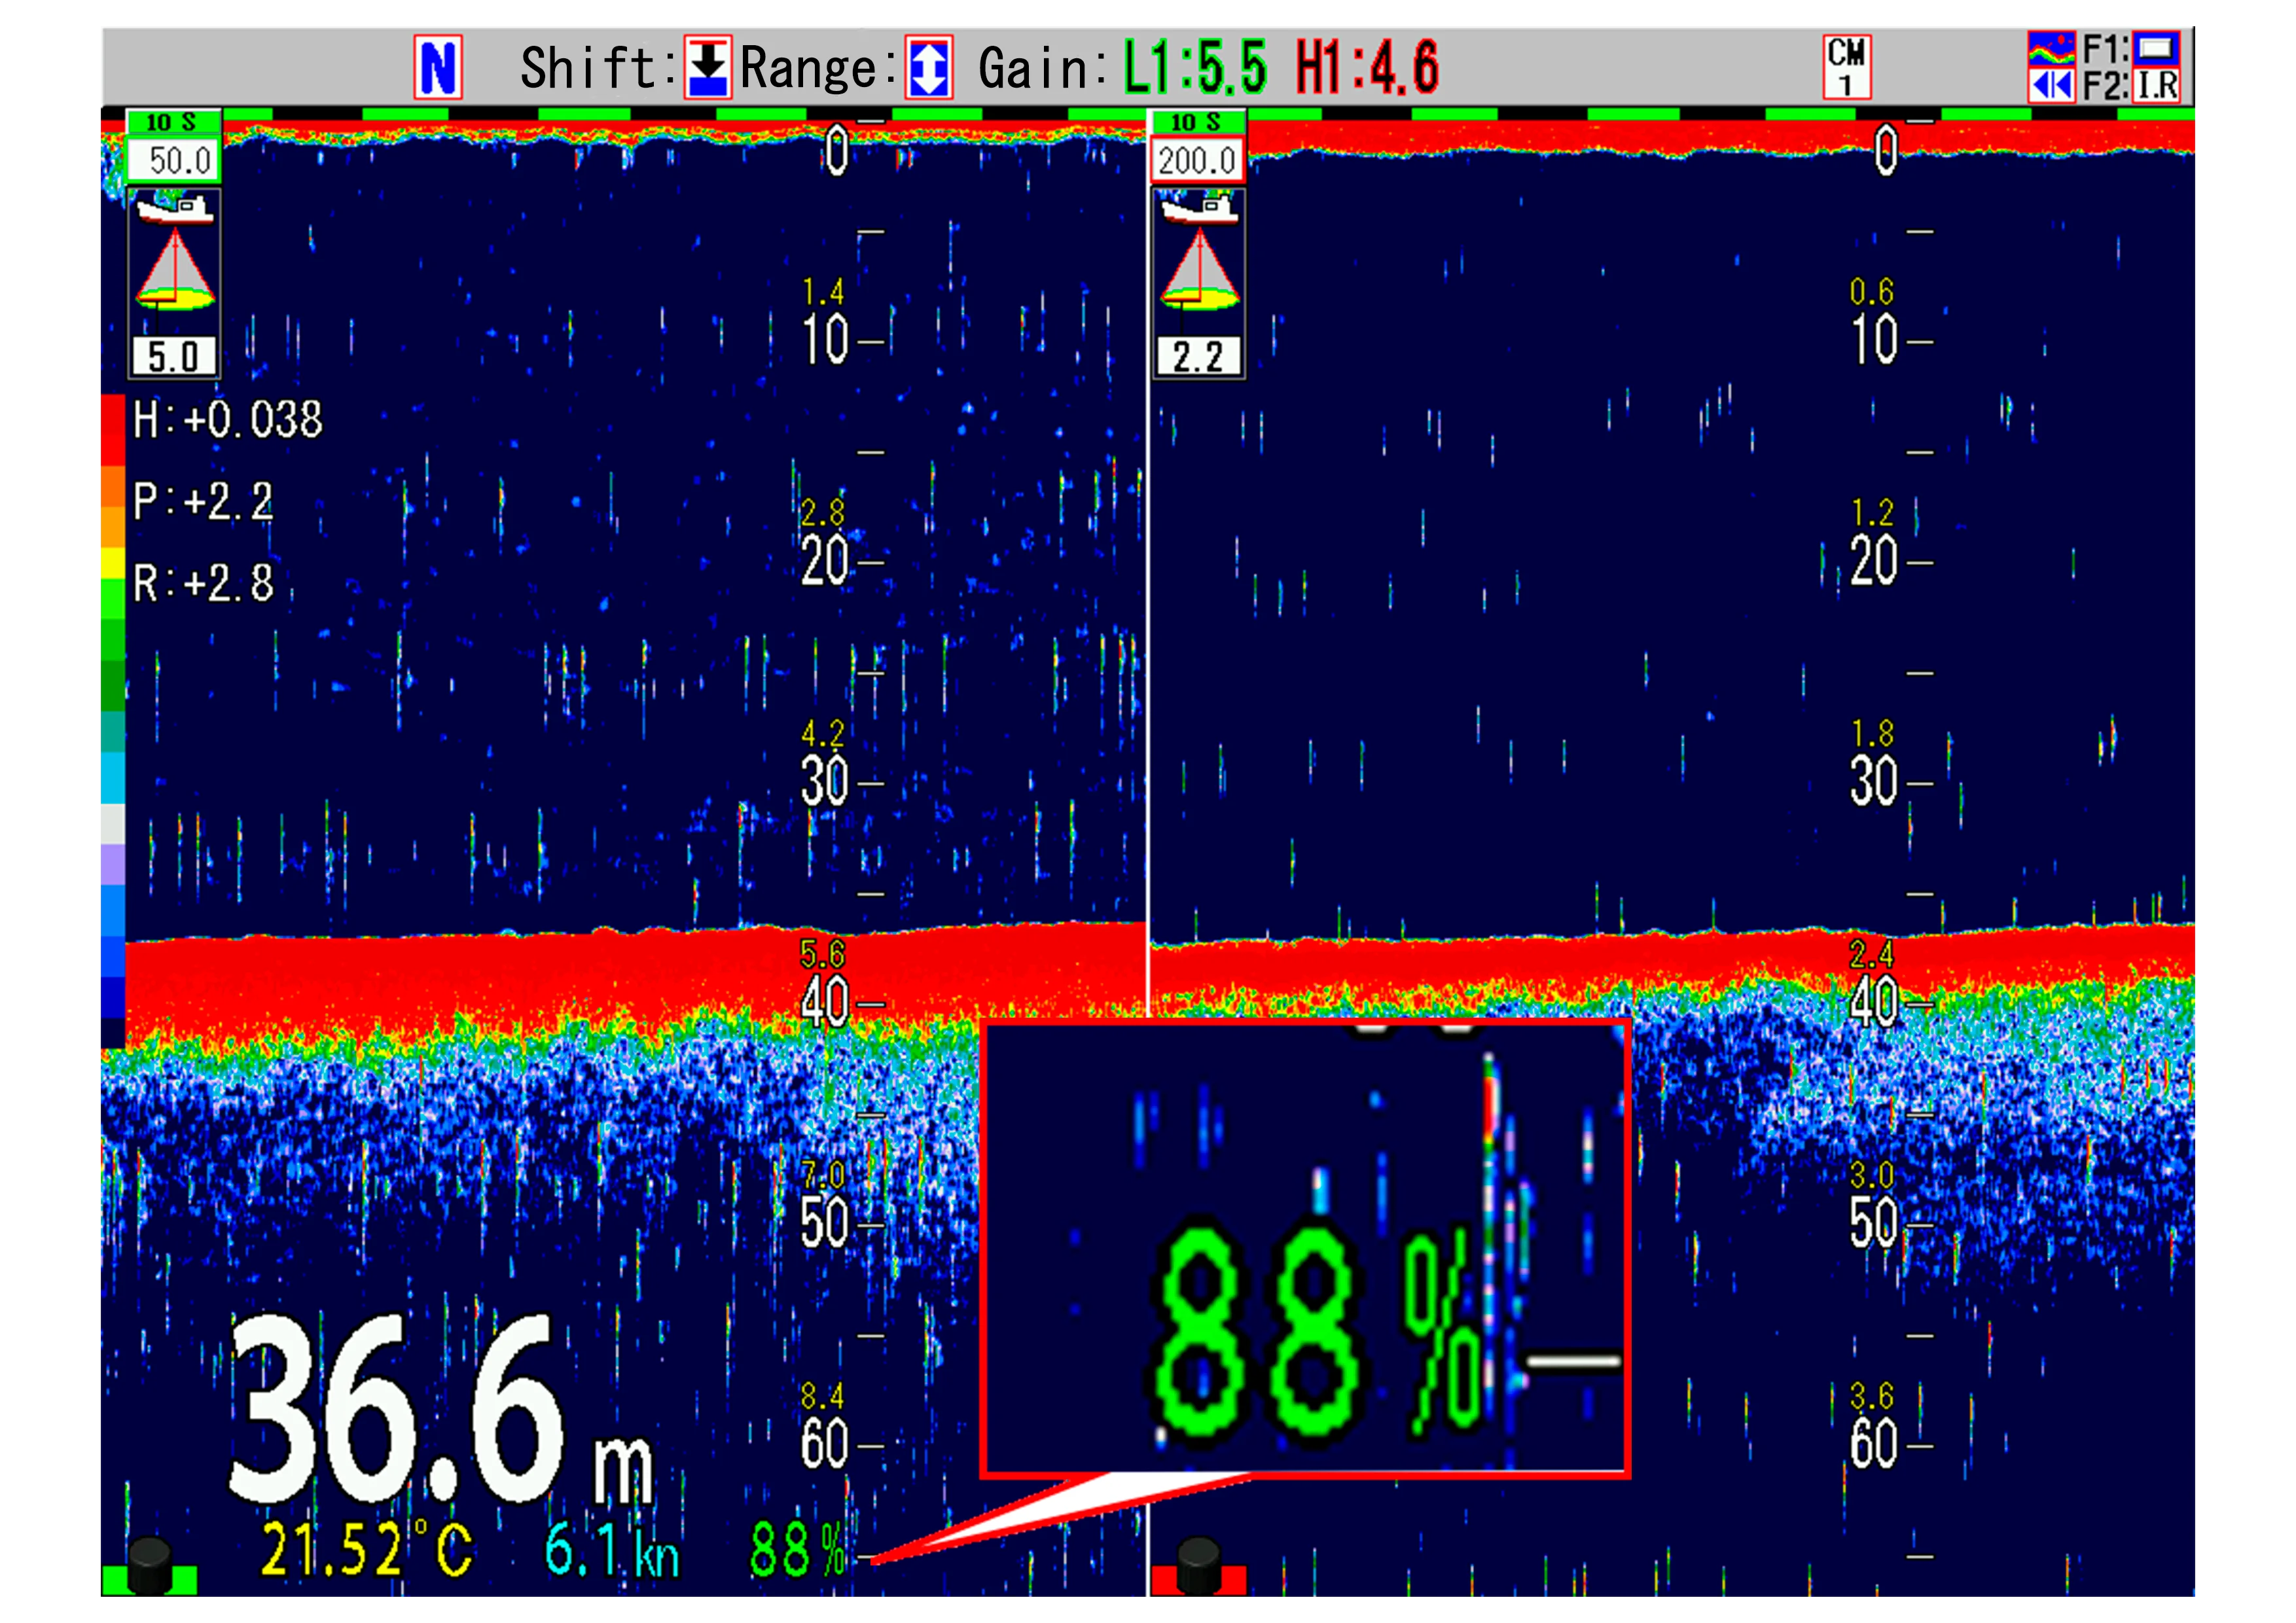Image resolution: width=2296 pixels, height=1623 pixels.
Task: Select the 200.0 range value field
Action: point(1196,159)
